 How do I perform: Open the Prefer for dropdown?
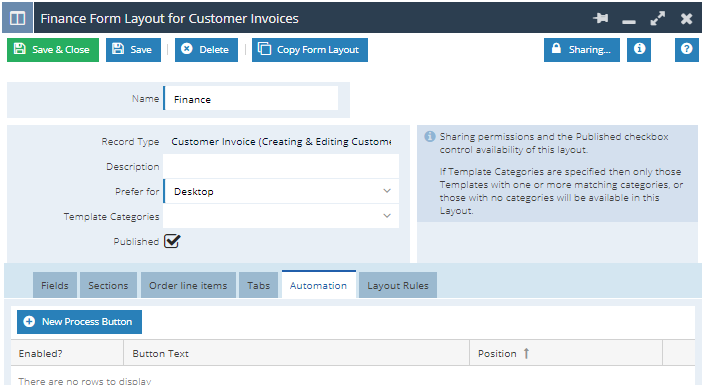pyautogui.click(x=281, y=191)
